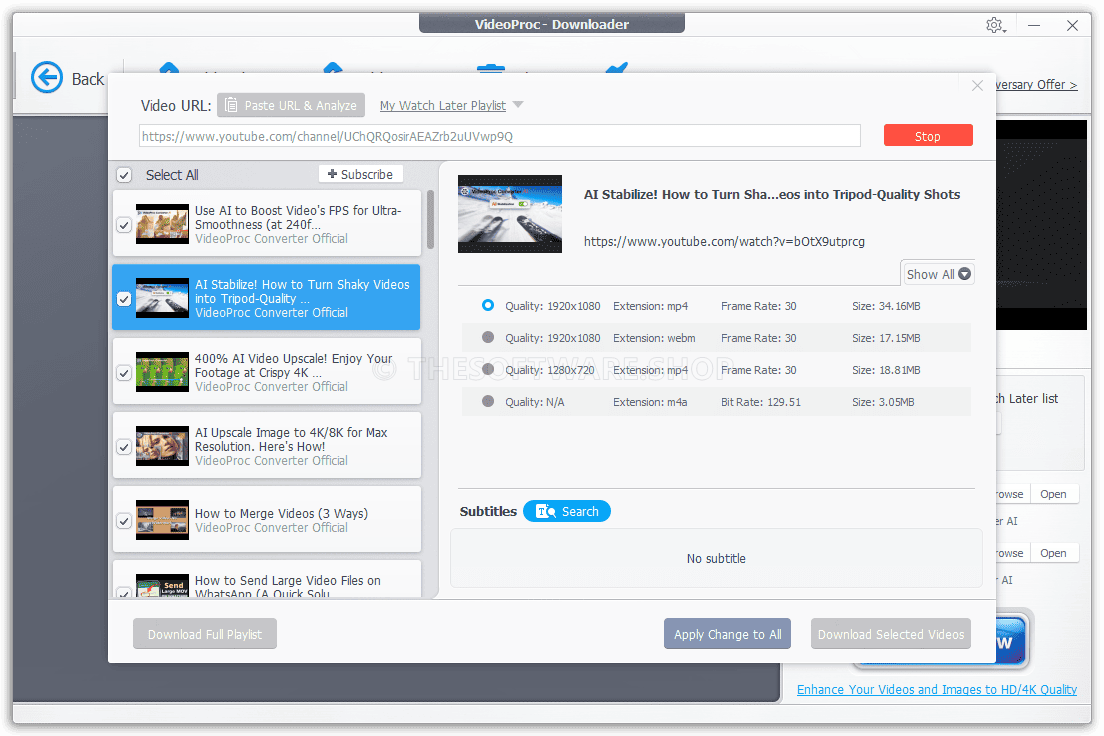
Task: Click the 'Size: 34.16MB' value
Action: coord(886,306)
